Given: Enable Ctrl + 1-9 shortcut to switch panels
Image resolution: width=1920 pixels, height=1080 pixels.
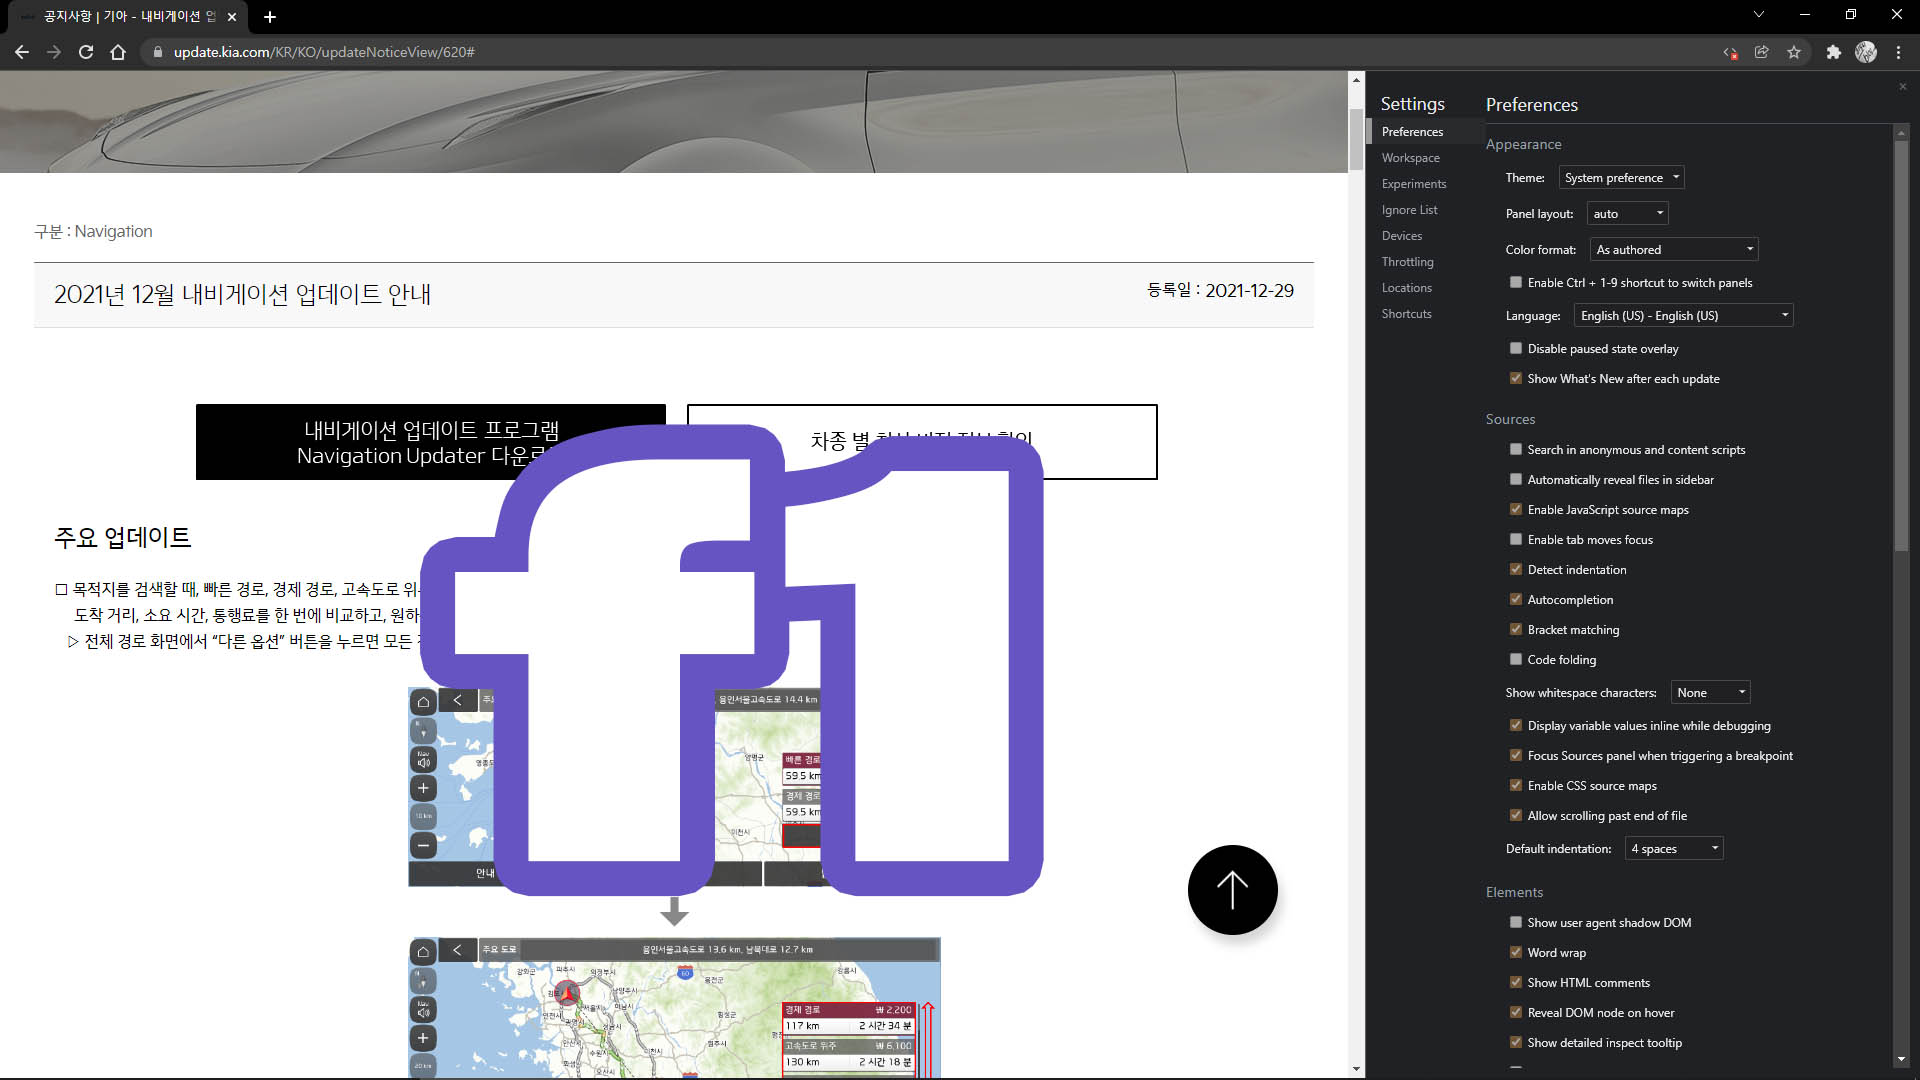Looking at the screenshot, I should 1516,283.
